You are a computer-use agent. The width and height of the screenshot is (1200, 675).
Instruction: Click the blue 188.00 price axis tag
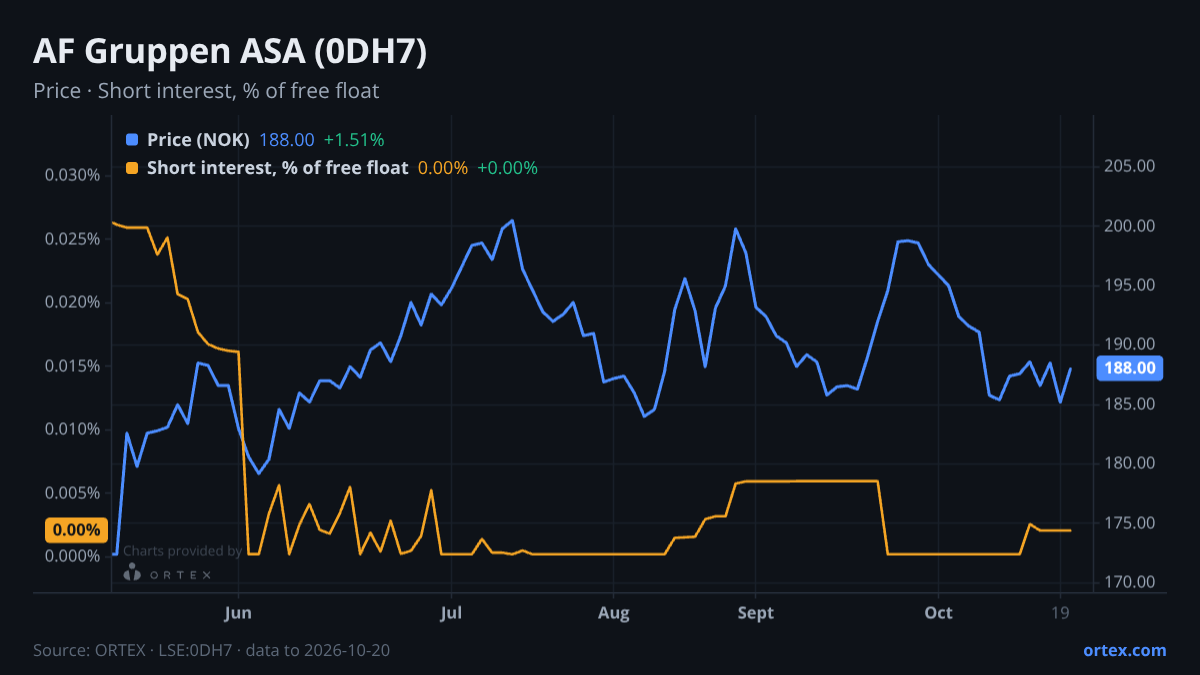pos(1131,368)
